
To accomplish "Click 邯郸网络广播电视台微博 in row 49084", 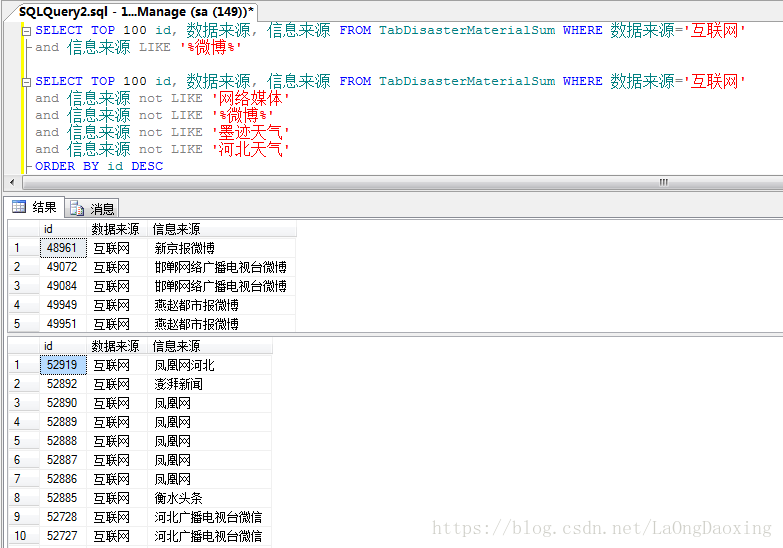I will [x=221, y=286].
